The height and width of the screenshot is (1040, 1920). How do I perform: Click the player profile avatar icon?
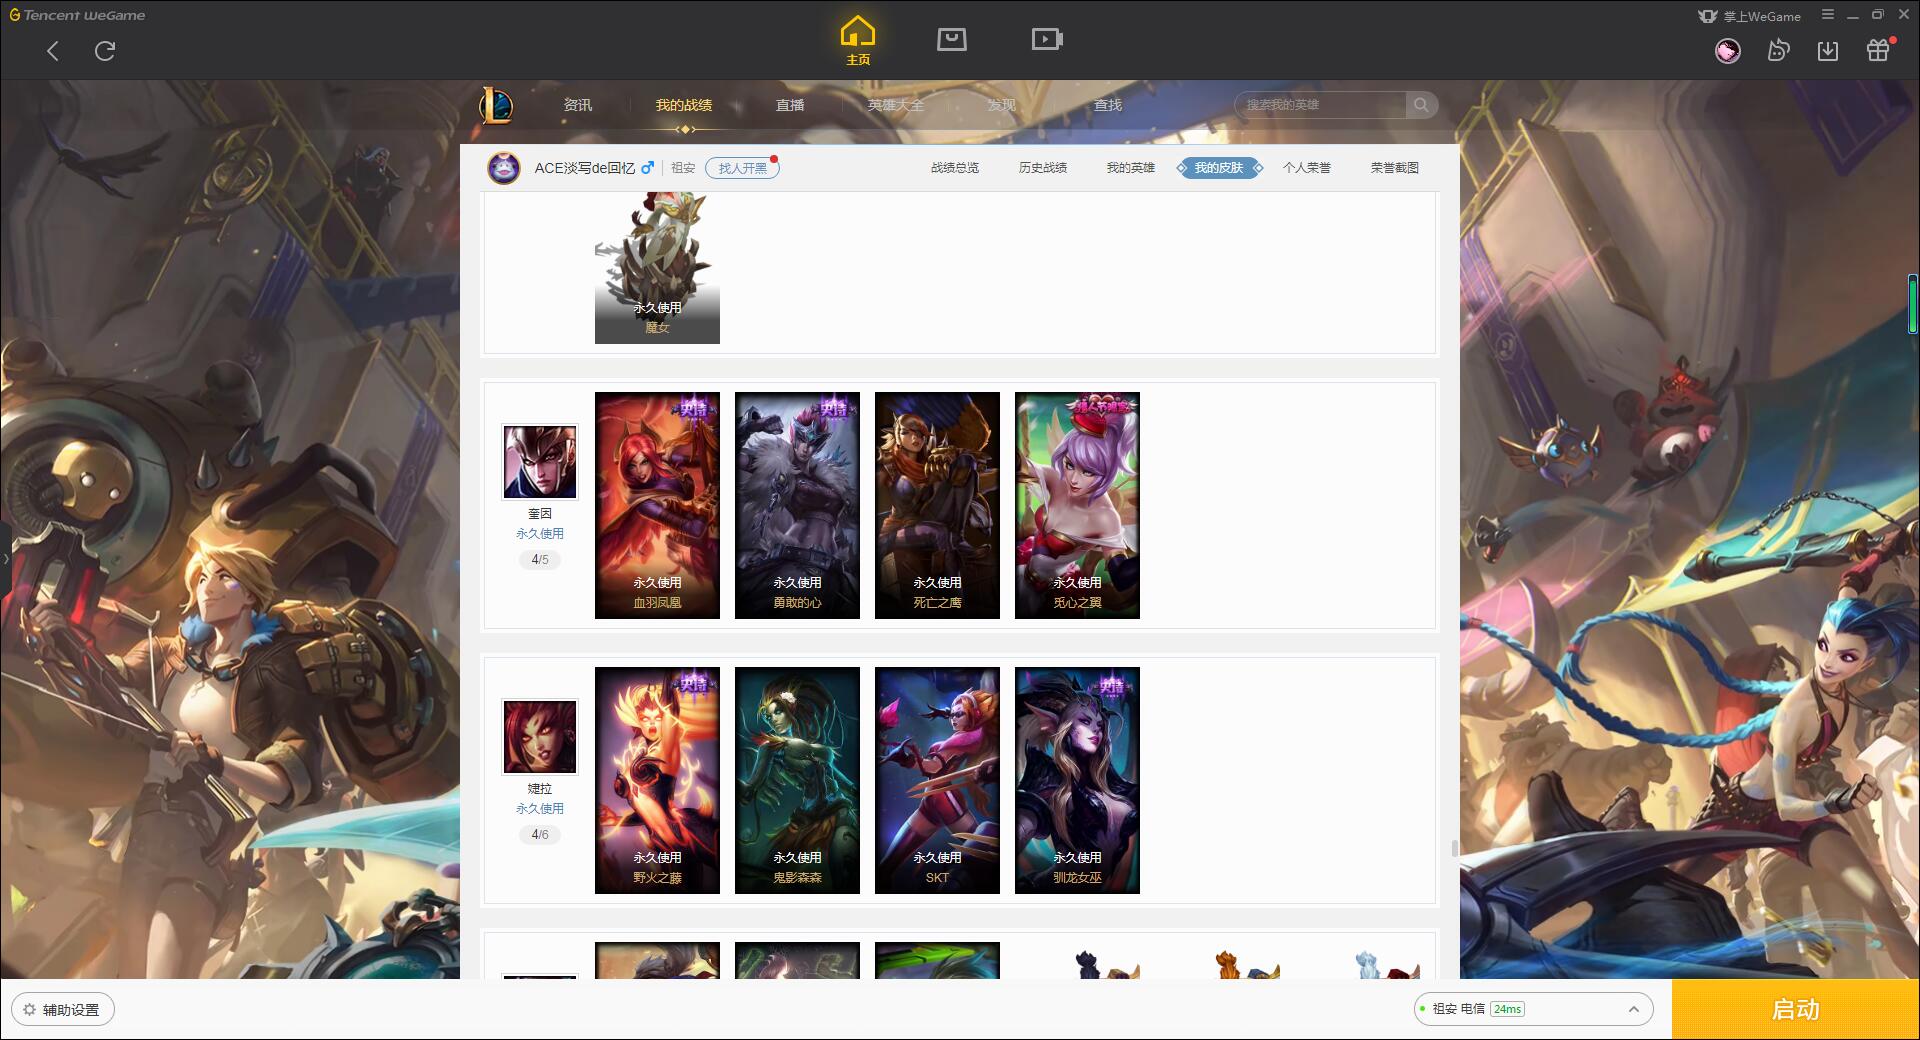(504, 168)
